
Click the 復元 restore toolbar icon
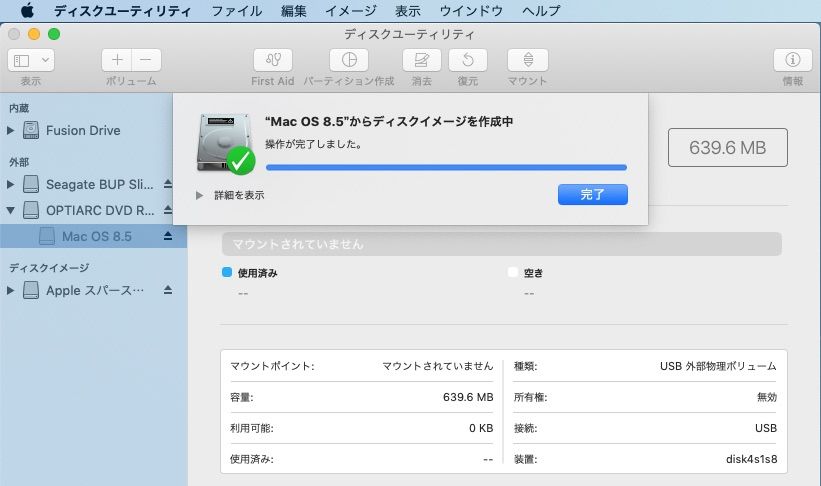click(468, 60)
